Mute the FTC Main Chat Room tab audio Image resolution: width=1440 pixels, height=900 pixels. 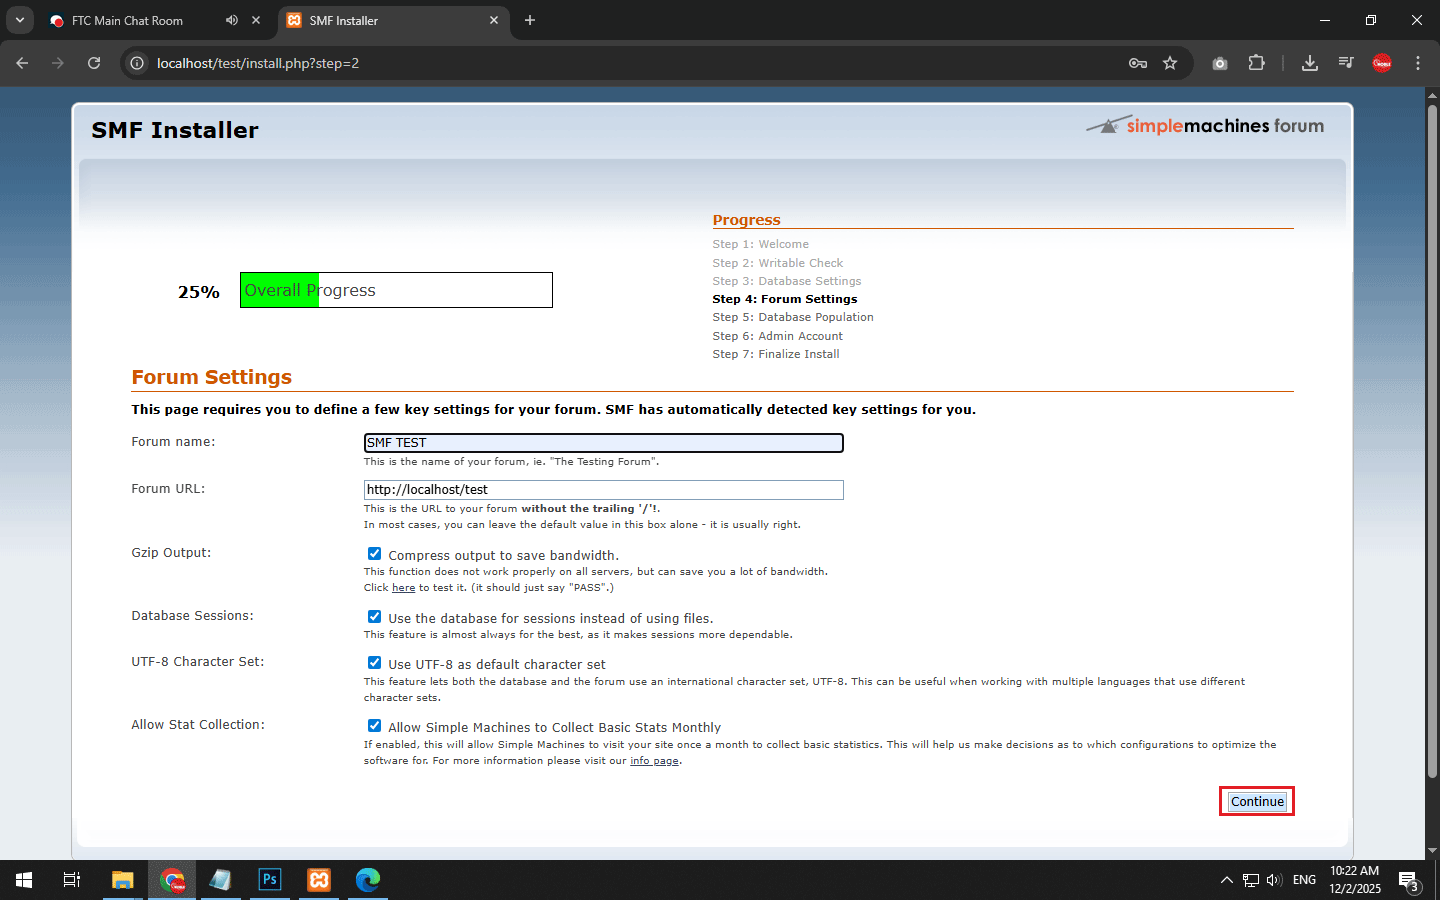[232, 20]
